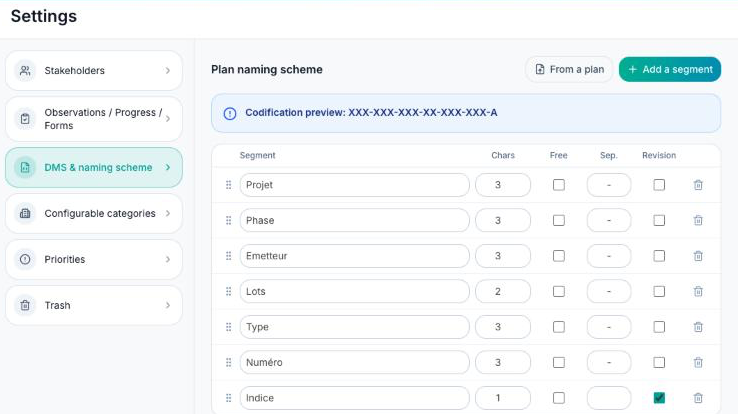The height and width of the screenshot is (414, 738).
Task: Open the Stakeholders settings section
Action: (94, 71)
